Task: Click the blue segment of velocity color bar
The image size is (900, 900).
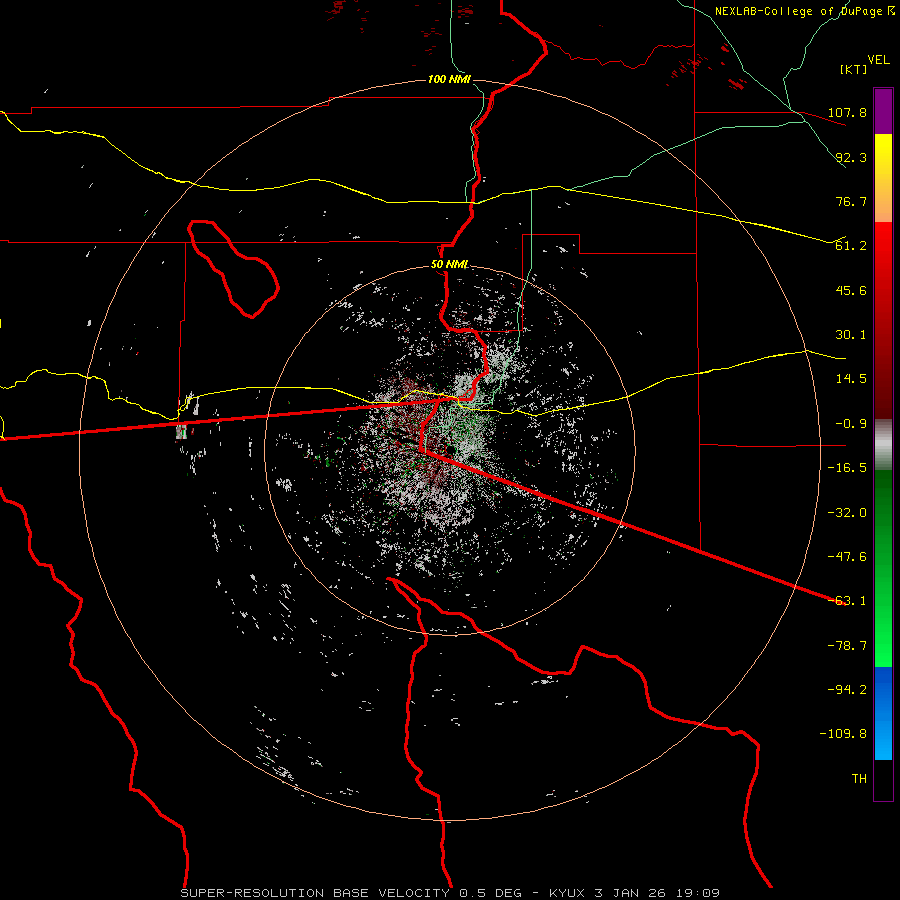Action: click(883, 713)
